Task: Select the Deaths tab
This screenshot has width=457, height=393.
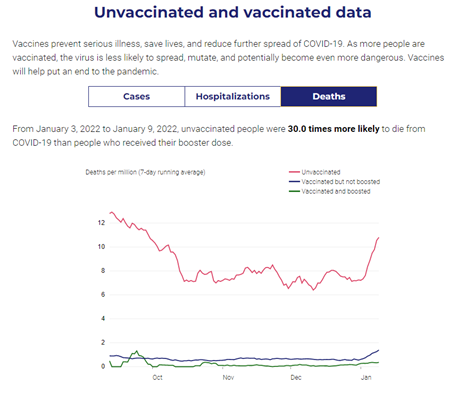Action: coord(329,97)
